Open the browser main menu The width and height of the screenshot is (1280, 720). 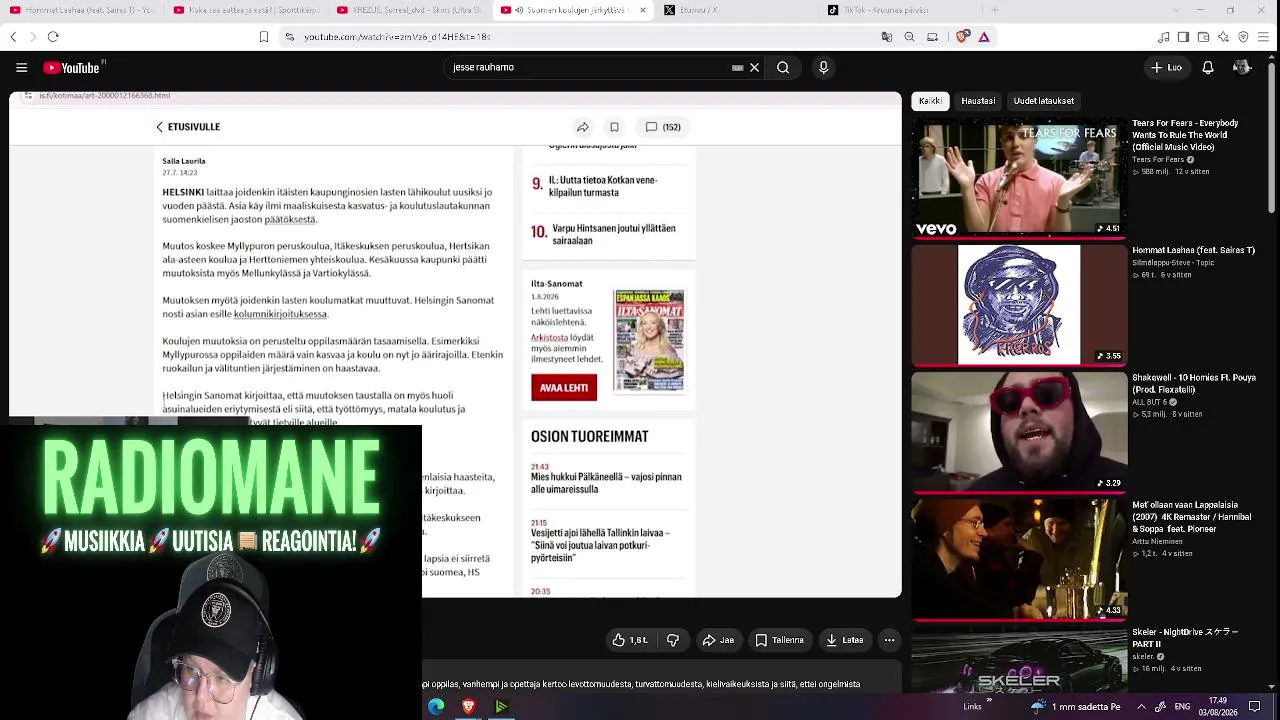[1265, 37]
